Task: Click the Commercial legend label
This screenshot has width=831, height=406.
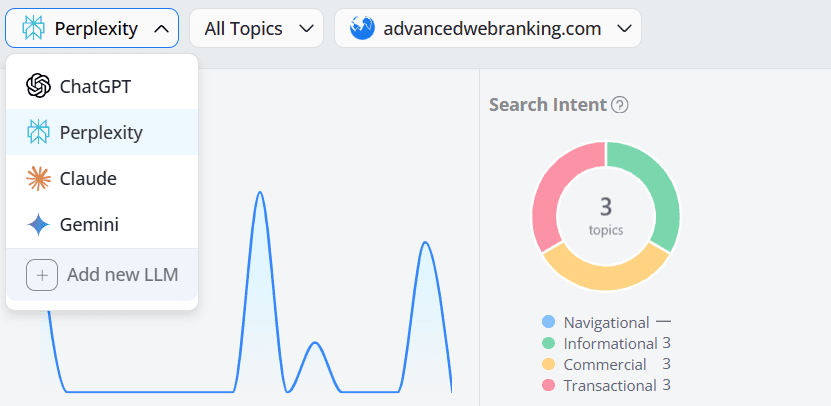Action: click(x=605, y=364)
